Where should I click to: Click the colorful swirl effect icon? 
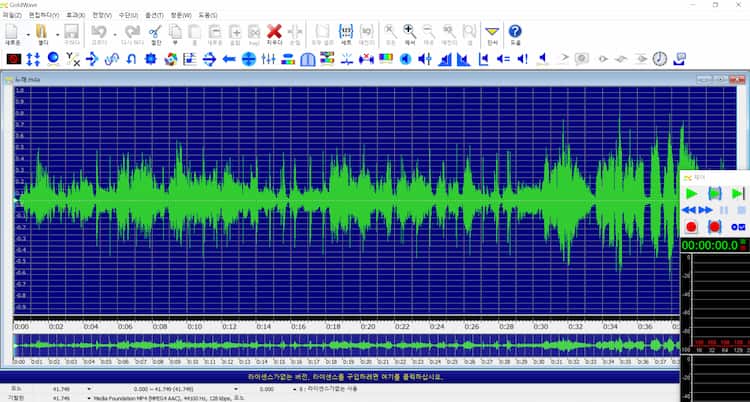[171, 59]
